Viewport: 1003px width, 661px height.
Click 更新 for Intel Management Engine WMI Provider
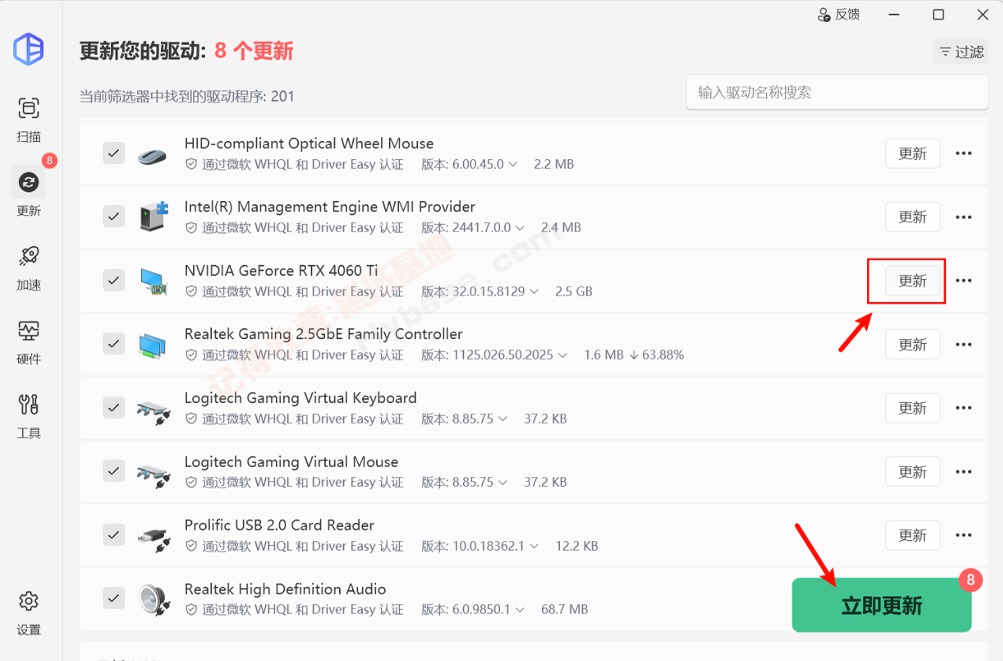coord(911,217)
